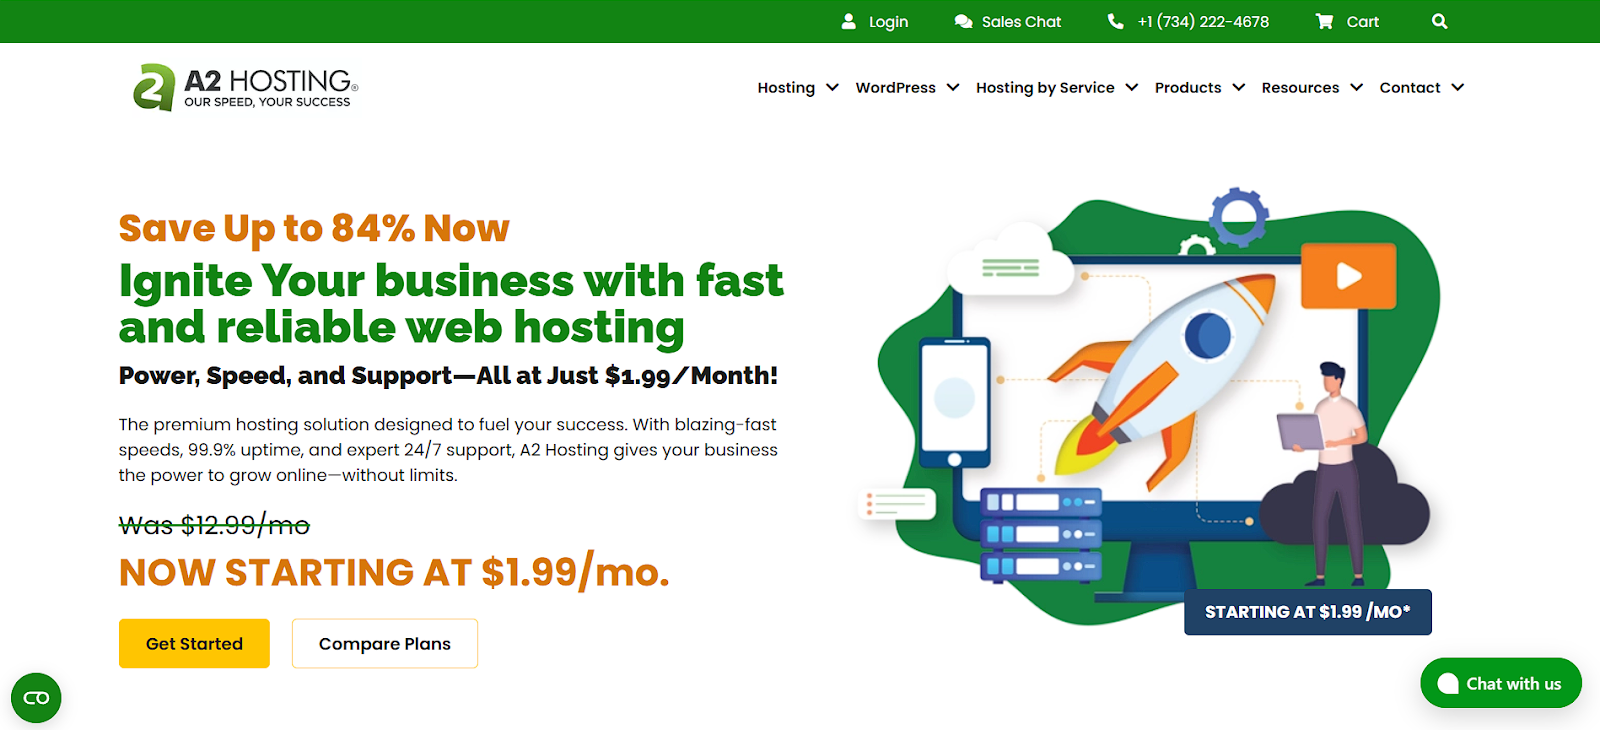The height and width of the screenshot is (730, 1600).
Task: Click the Get Started button
Action: [194, 643]
